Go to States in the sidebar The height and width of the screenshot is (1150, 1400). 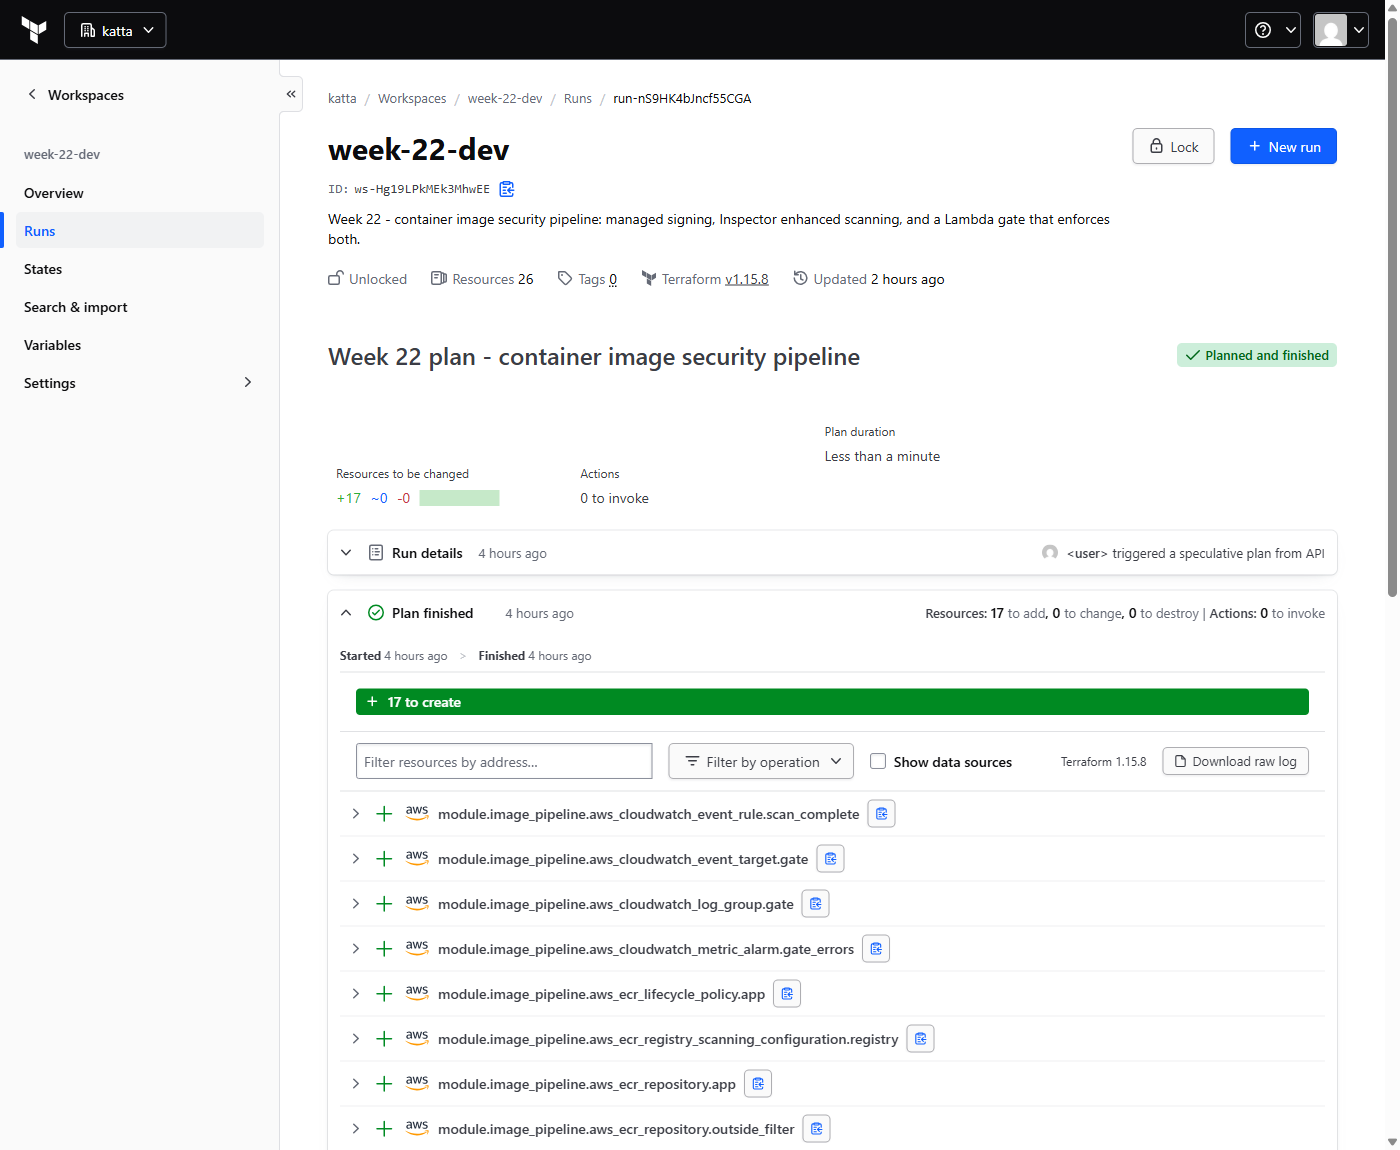click(x=140, y=269)
